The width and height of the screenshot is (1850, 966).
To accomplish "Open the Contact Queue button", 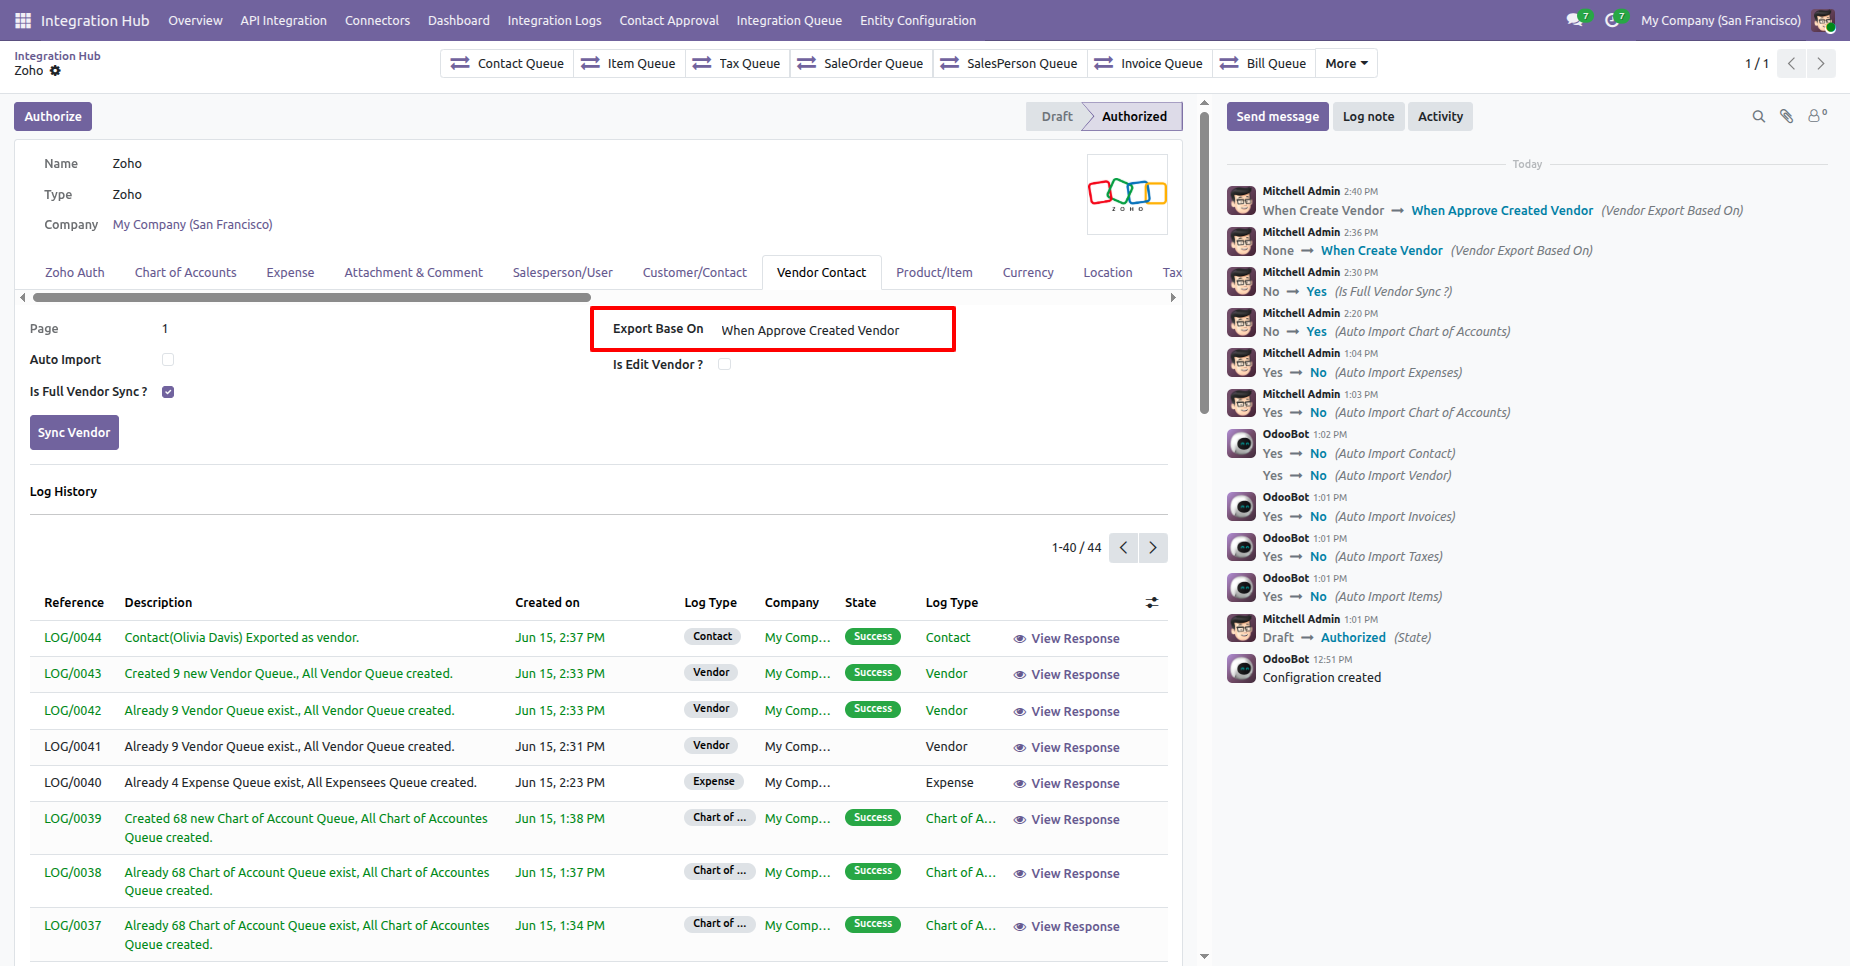I will (x=507, y=63).
